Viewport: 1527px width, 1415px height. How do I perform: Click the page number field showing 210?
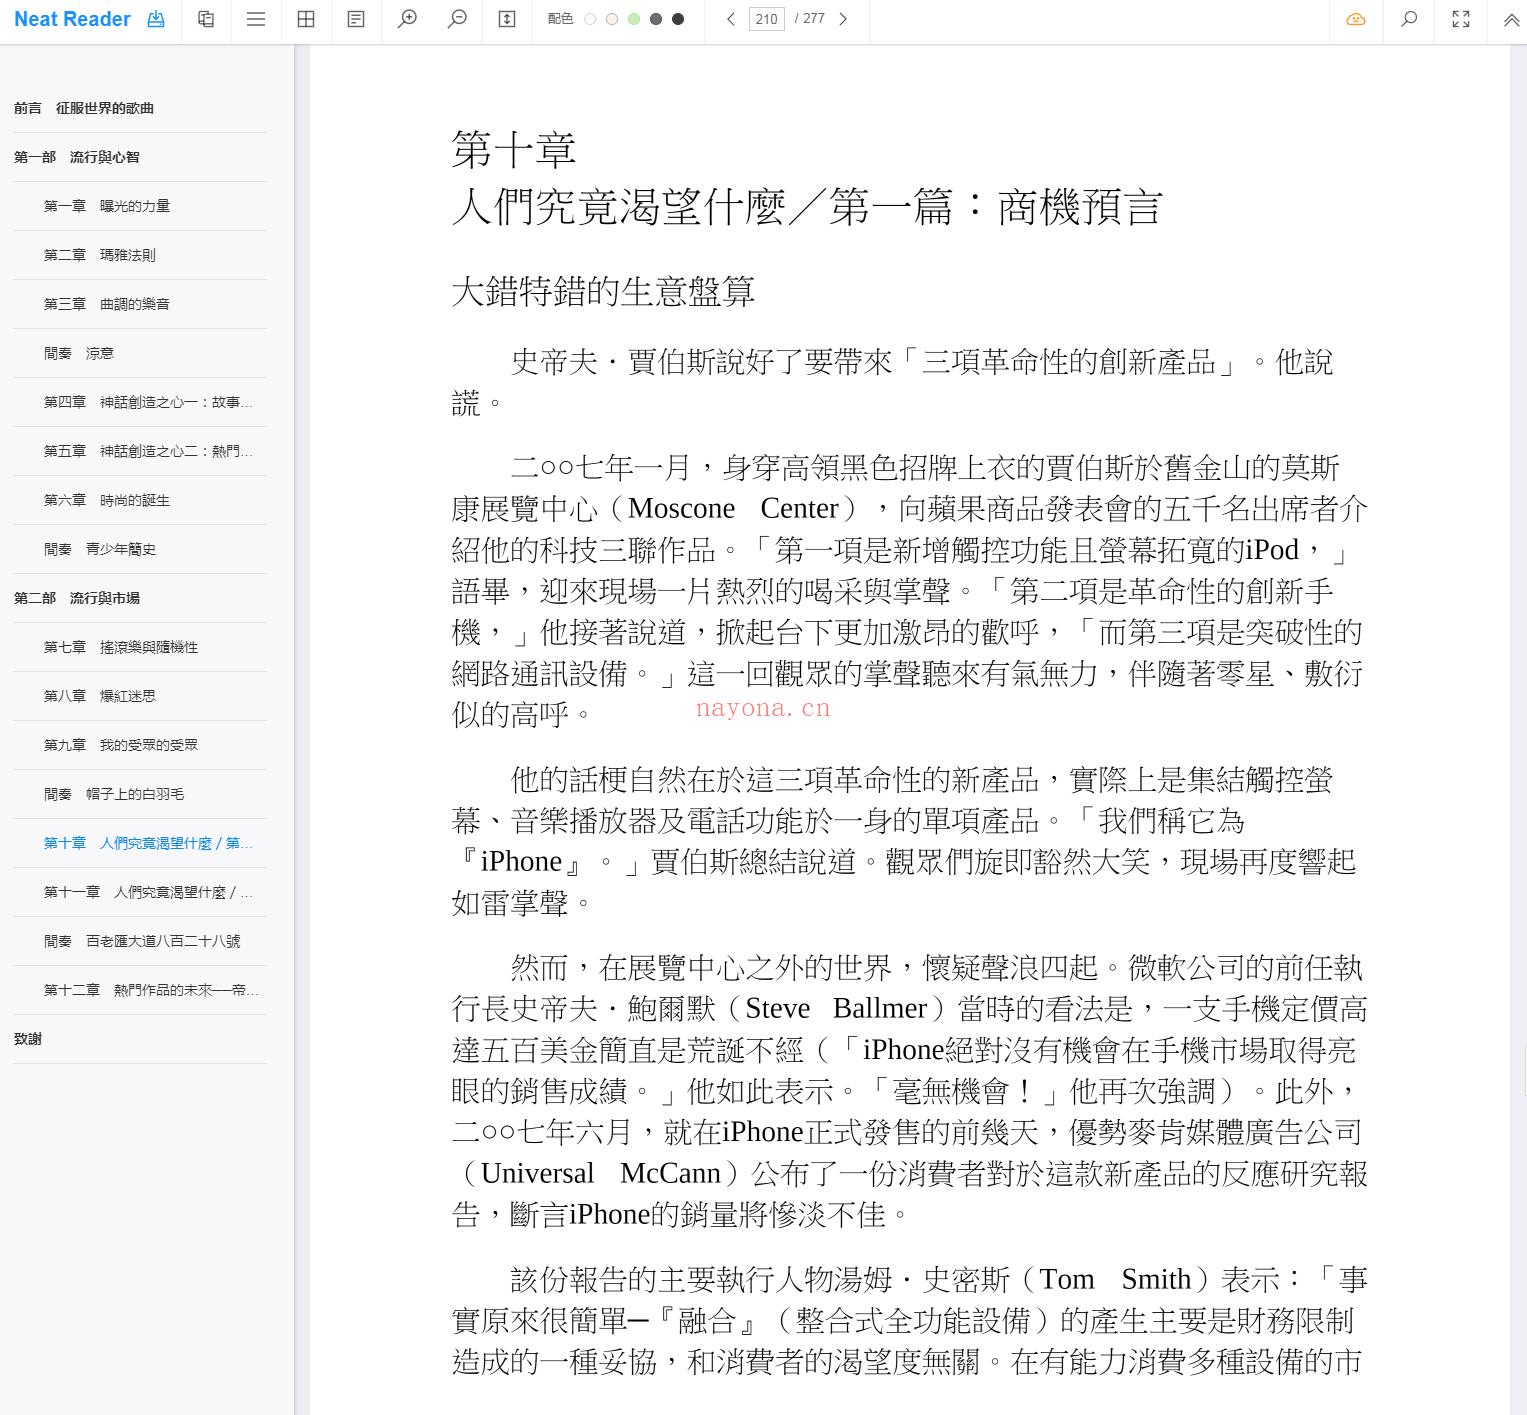(x=767, y=19)
